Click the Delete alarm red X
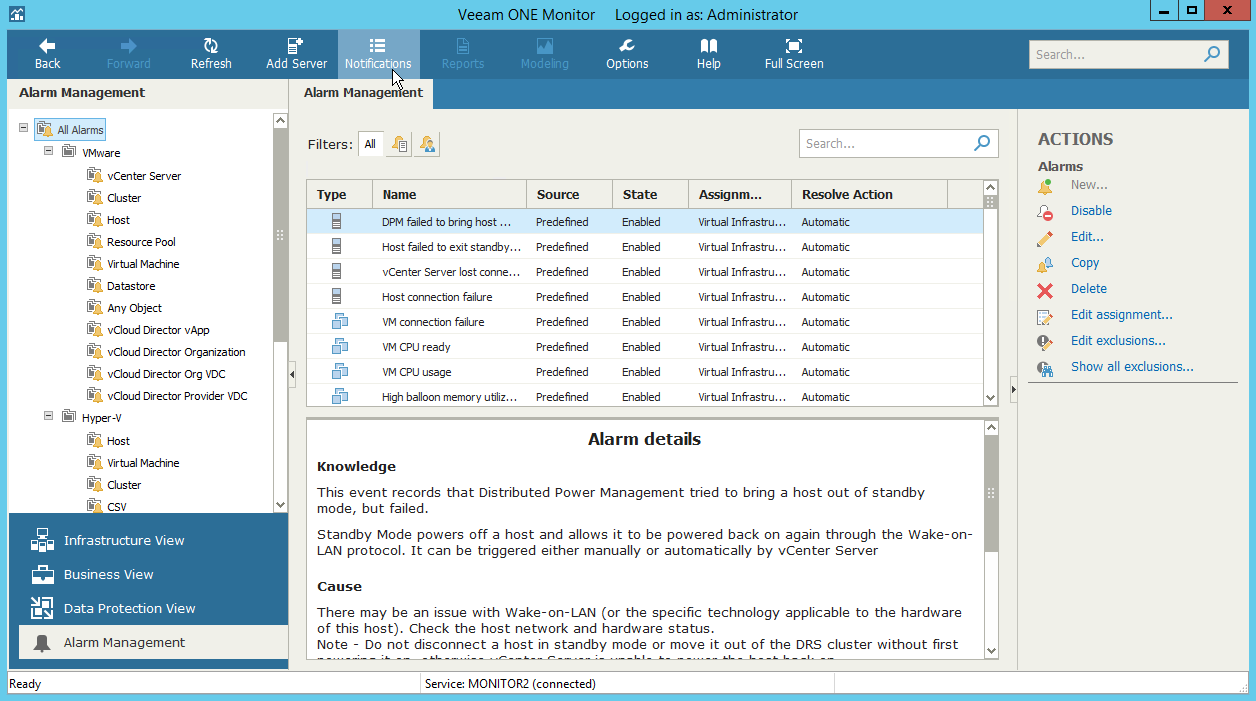1256x701 pixels. point(1045,290)
